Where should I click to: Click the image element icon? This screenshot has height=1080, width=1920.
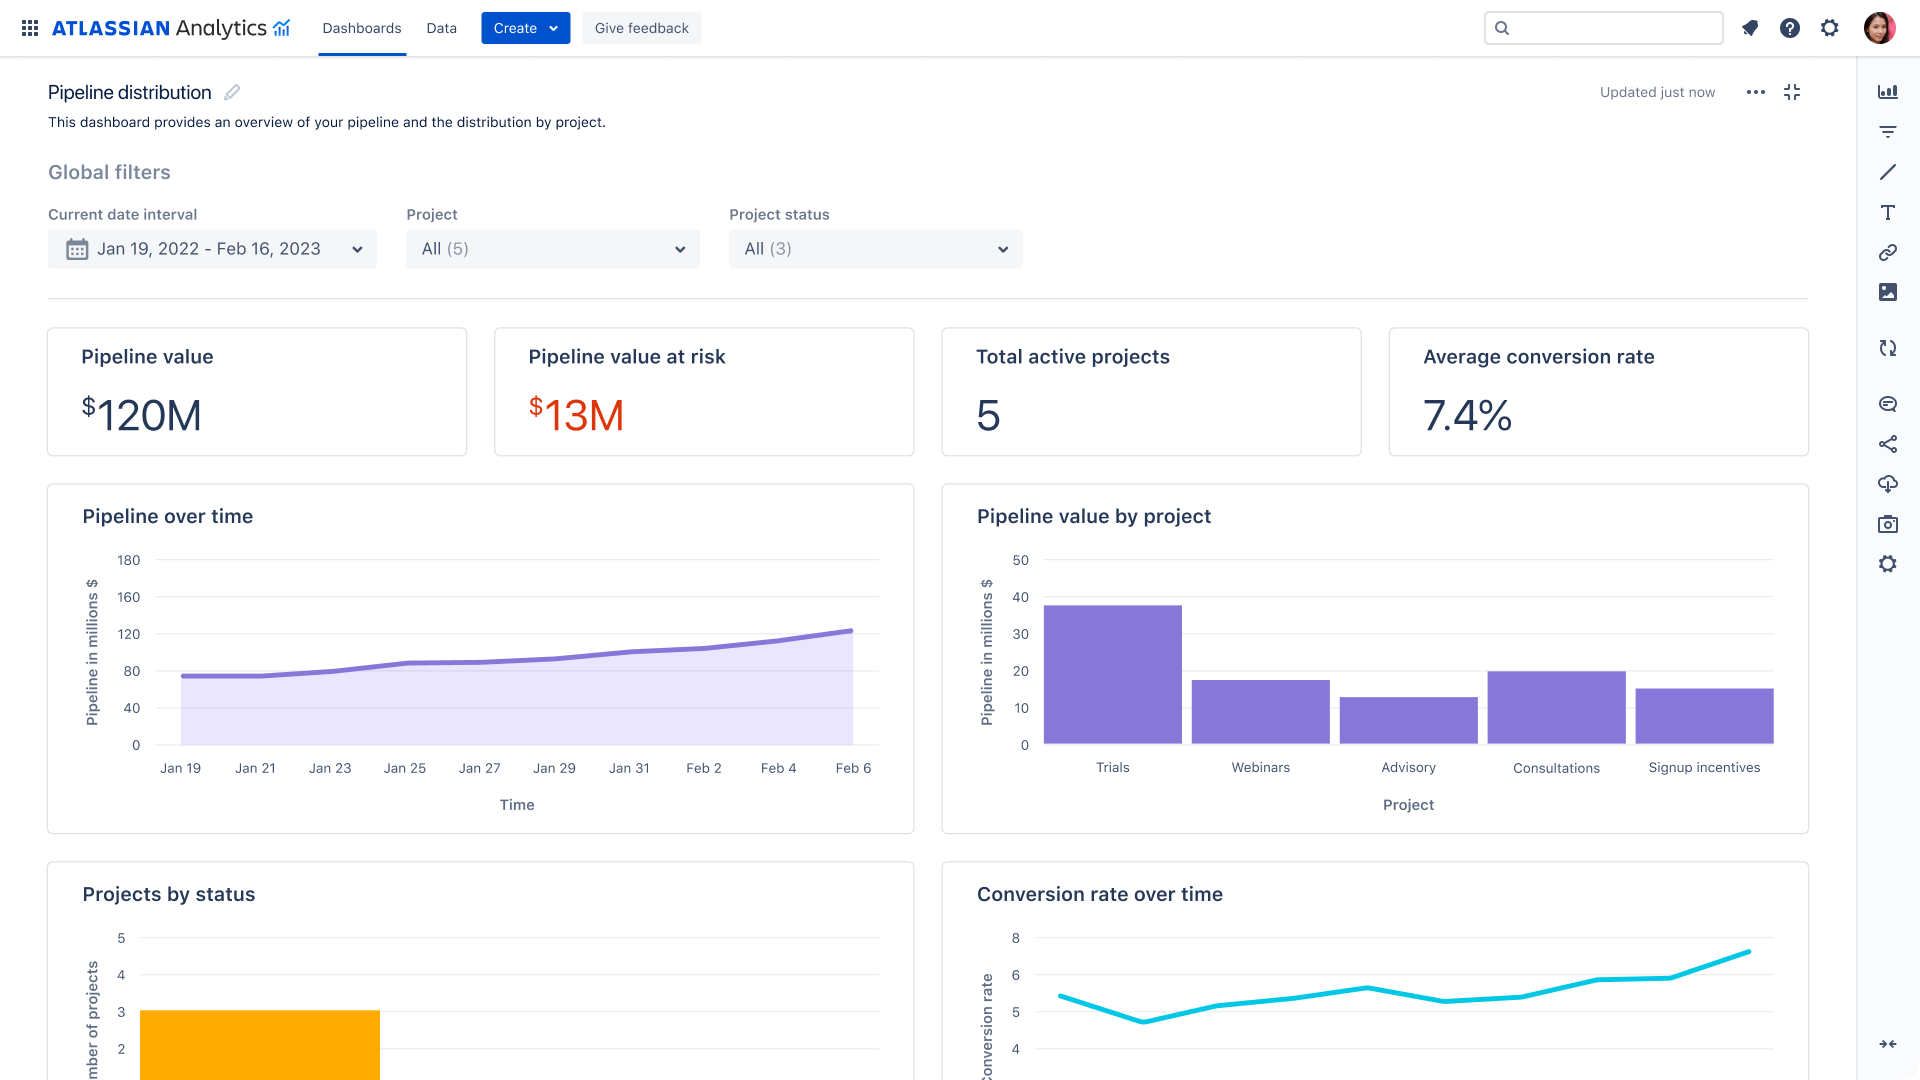pyautogui.click(x=1887, y=292)
